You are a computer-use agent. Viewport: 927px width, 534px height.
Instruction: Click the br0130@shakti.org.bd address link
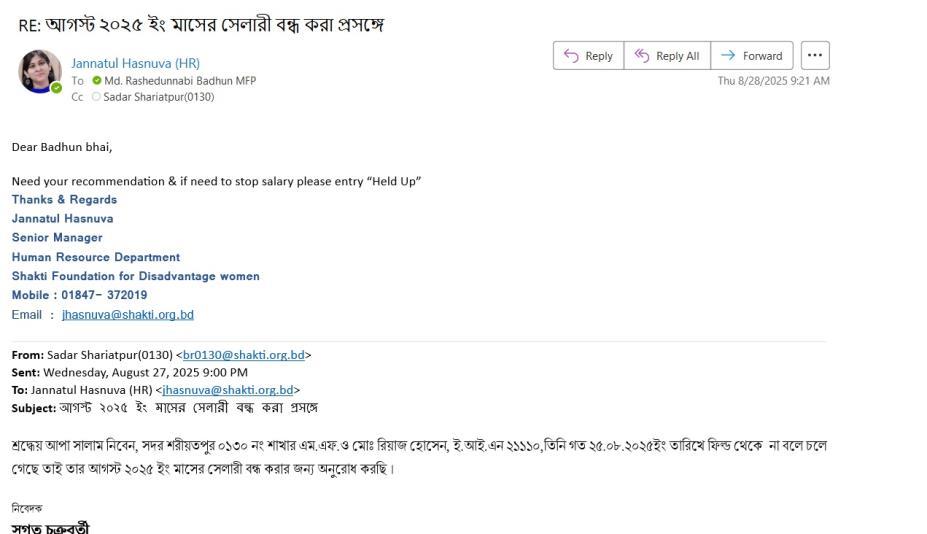tap(243, 355)
